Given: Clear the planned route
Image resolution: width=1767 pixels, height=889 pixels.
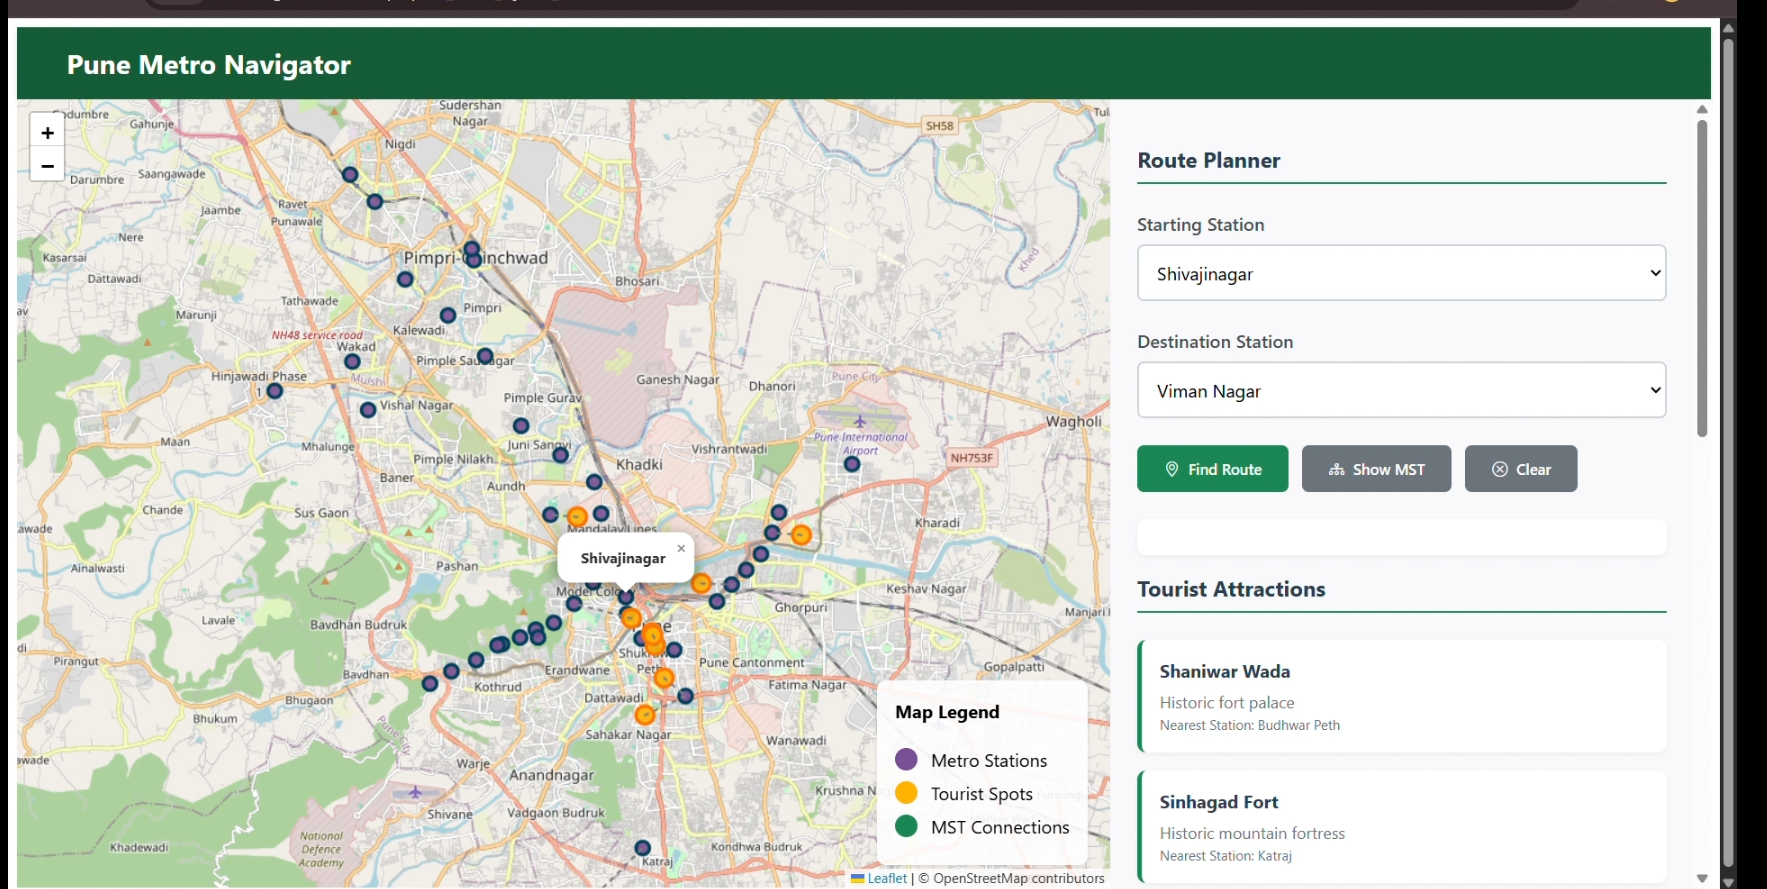Looking at the screenshot, I should [1521, 469].
